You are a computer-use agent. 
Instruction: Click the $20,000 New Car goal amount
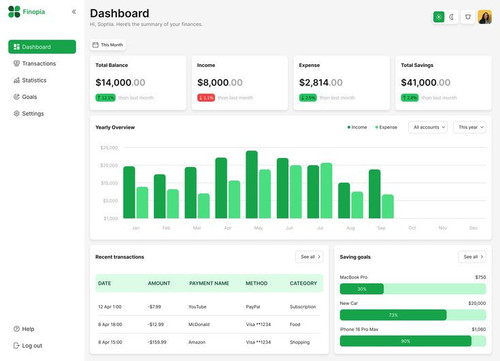point(477,303)
